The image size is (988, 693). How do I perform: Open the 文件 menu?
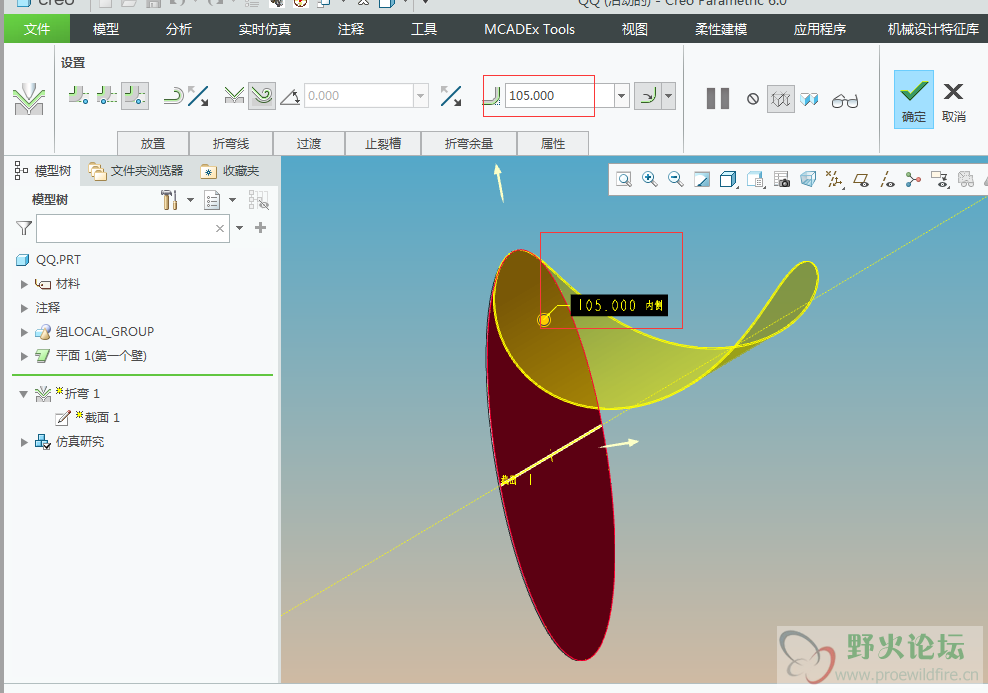[37, 29]
